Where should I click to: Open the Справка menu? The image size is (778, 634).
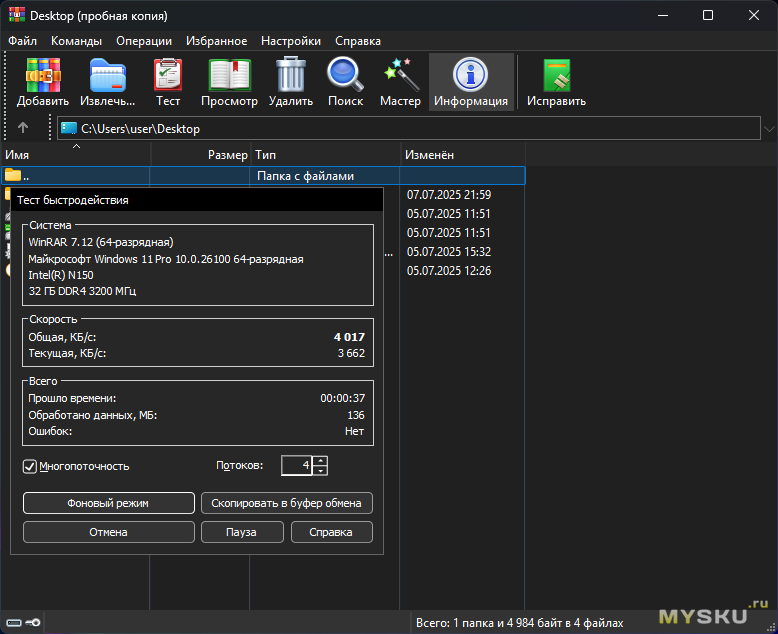358,41
